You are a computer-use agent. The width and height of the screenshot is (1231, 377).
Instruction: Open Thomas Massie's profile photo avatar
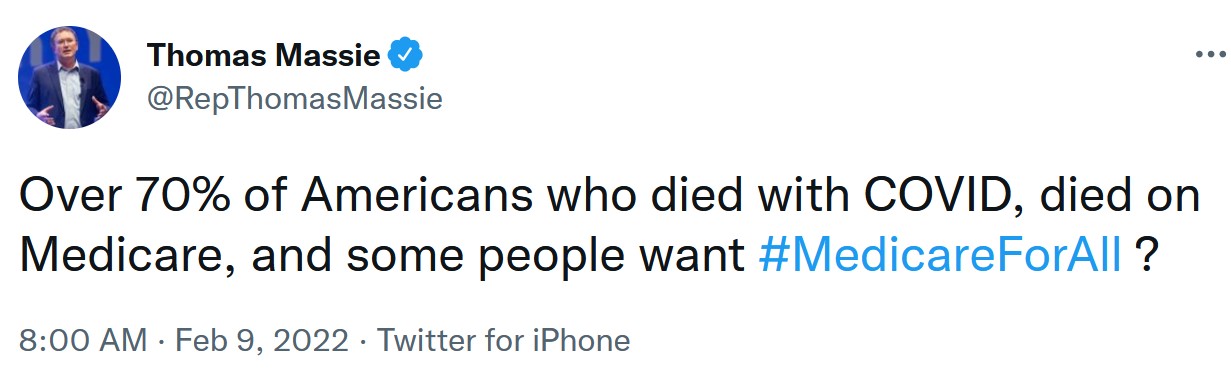click(x=70, y=78)
